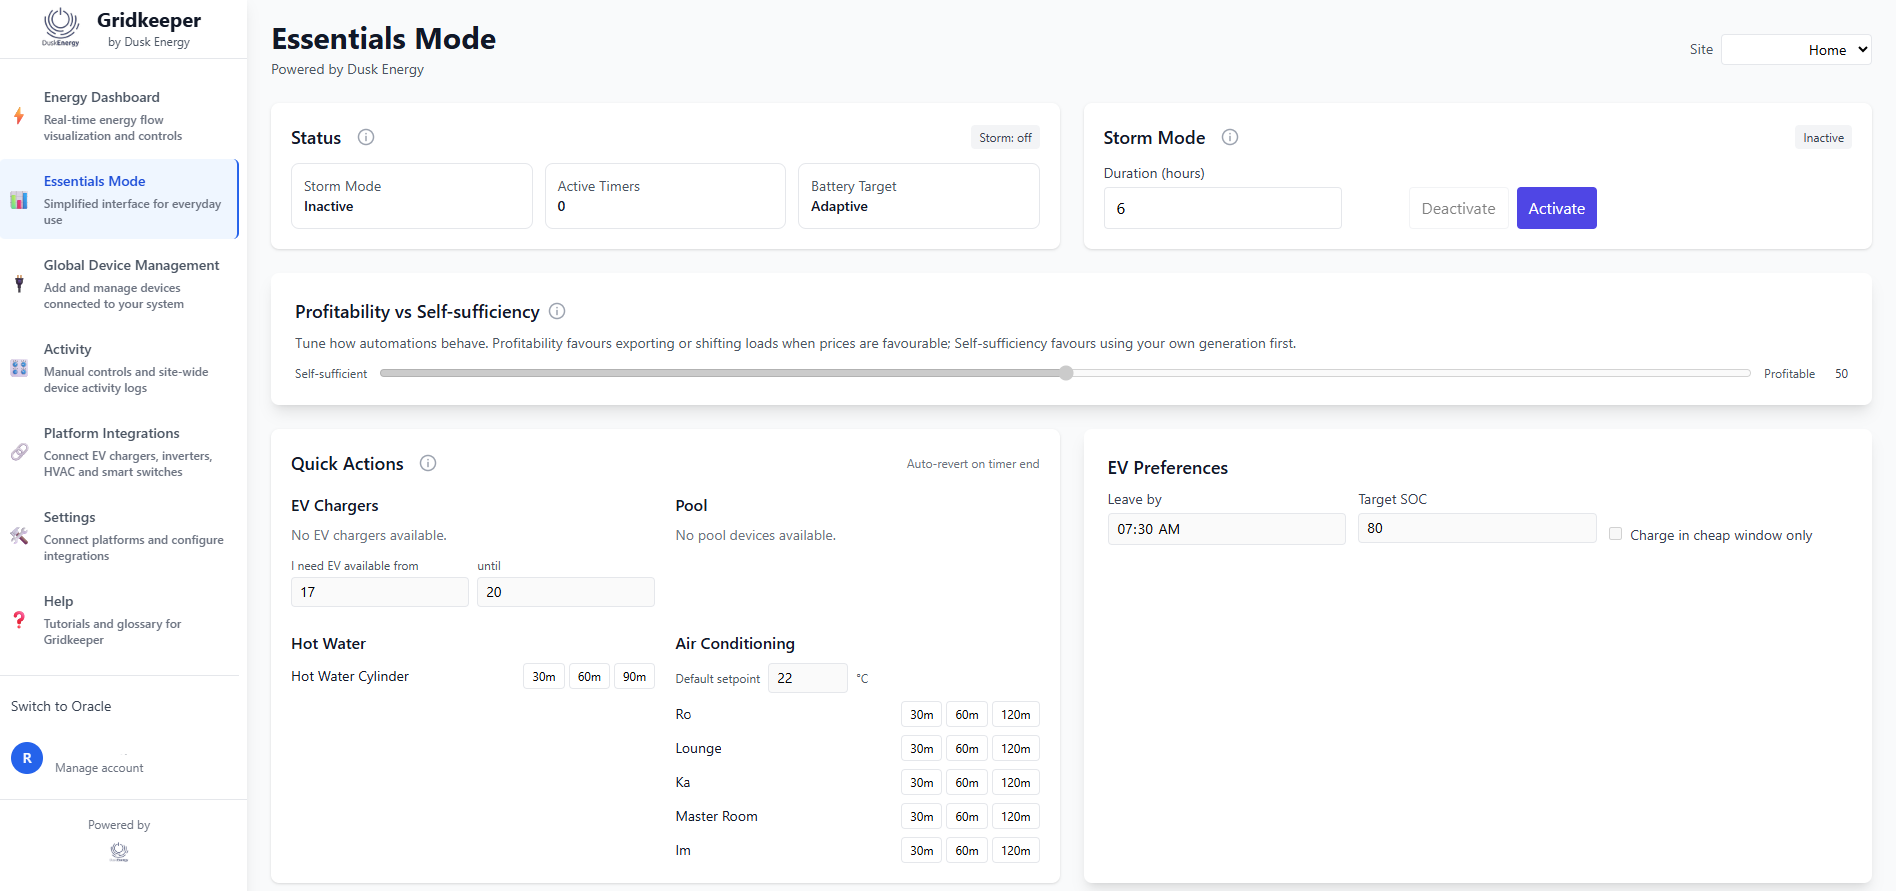The width and height of the screenshot is (1896, 891).
Task: Click the Platform Integrations link icon
Action: click(19, 452)
